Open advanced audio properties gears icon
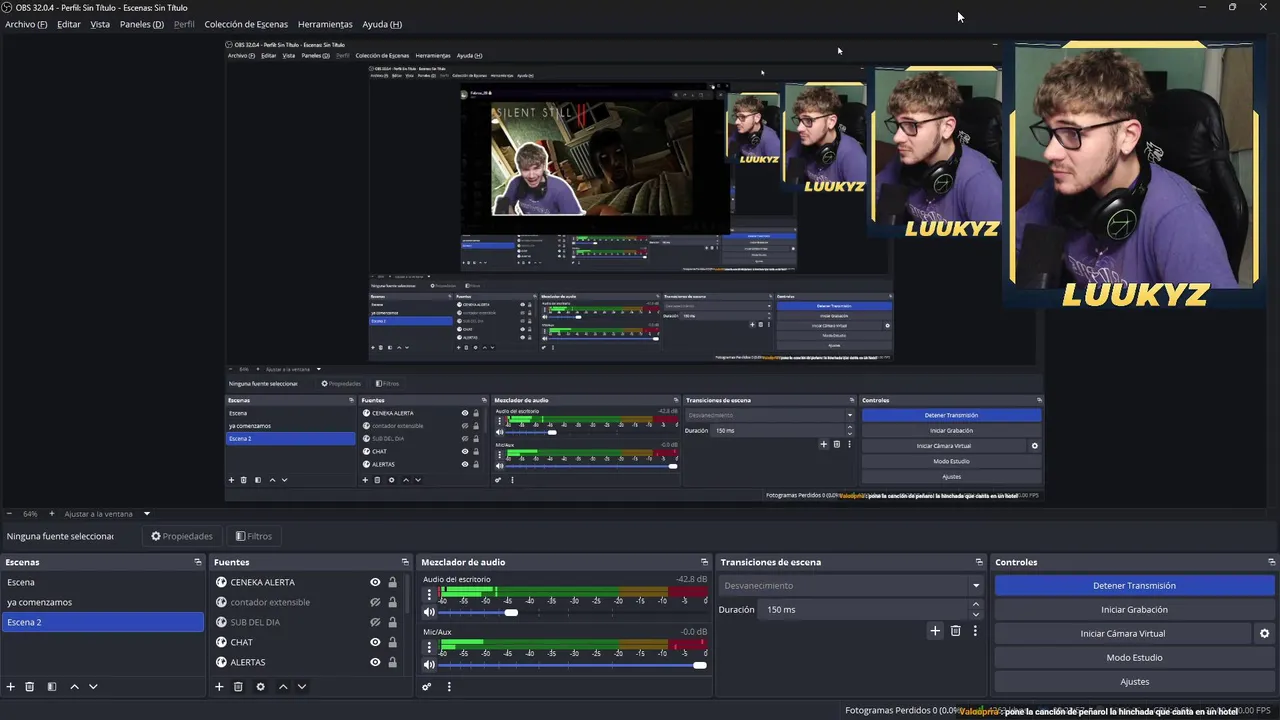Image resolution: width=1280 pixels, height=720 pixels. tap(427, 687)
